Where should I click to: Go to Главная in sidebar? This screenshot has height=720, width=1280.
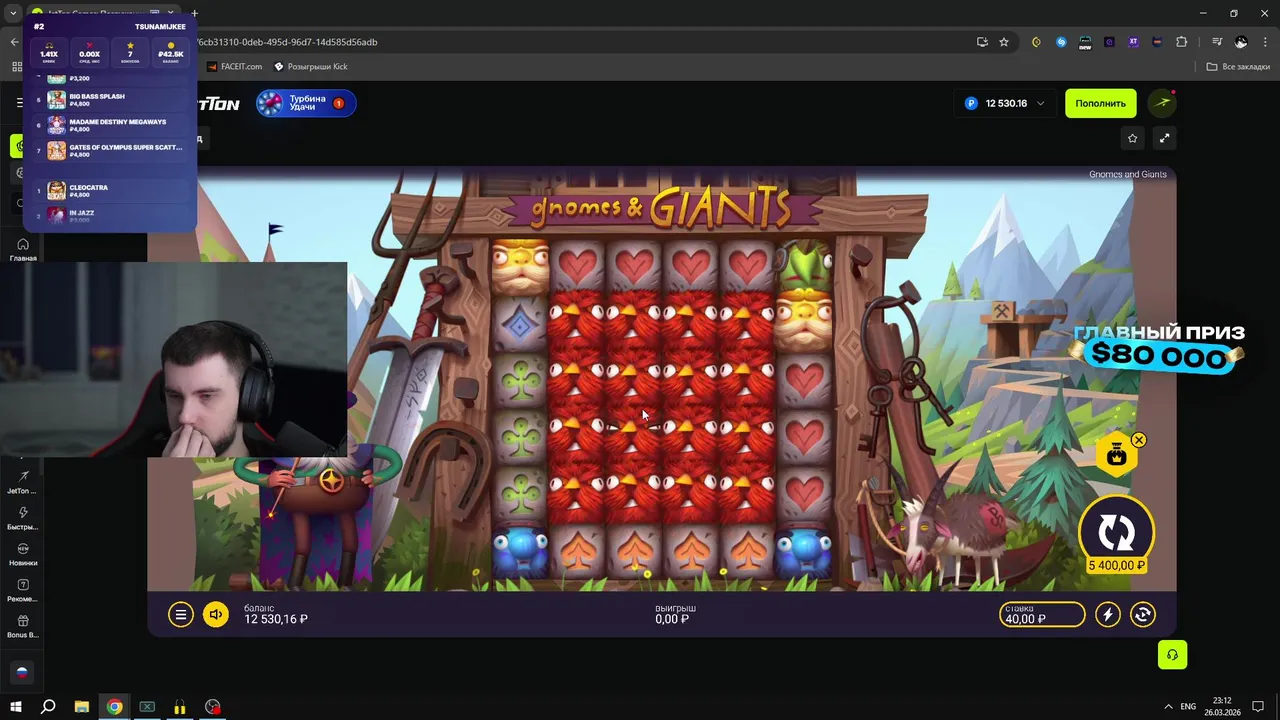(23, 250)
